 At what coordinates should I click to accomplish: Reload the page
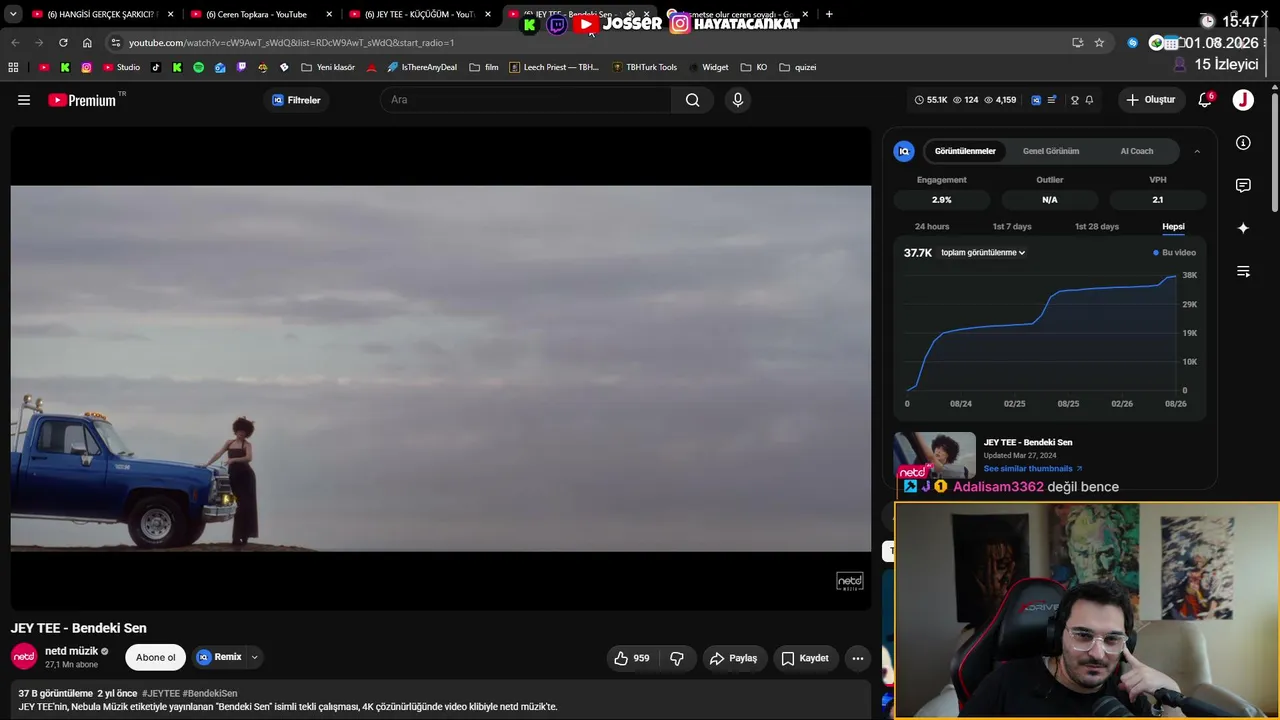click(x=63, y=43)
